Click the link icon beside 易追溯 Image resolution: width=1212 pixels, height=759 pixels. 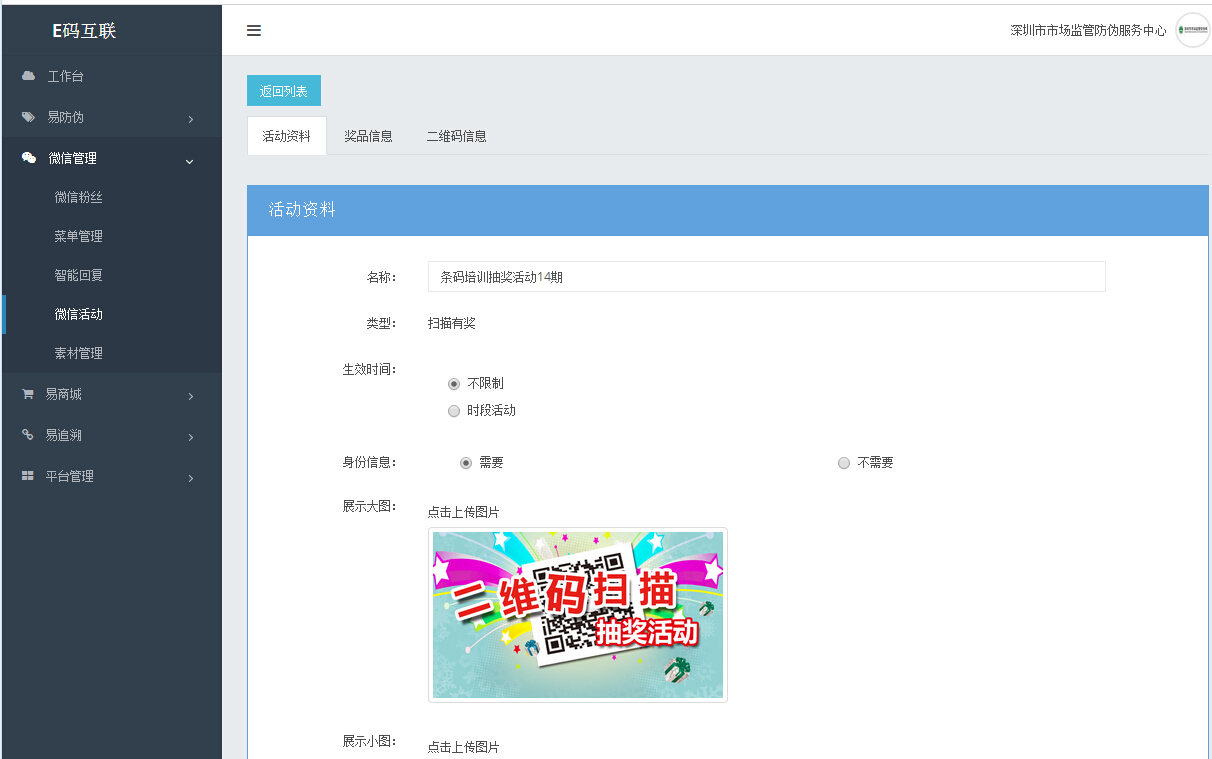(x=28, y=435)
